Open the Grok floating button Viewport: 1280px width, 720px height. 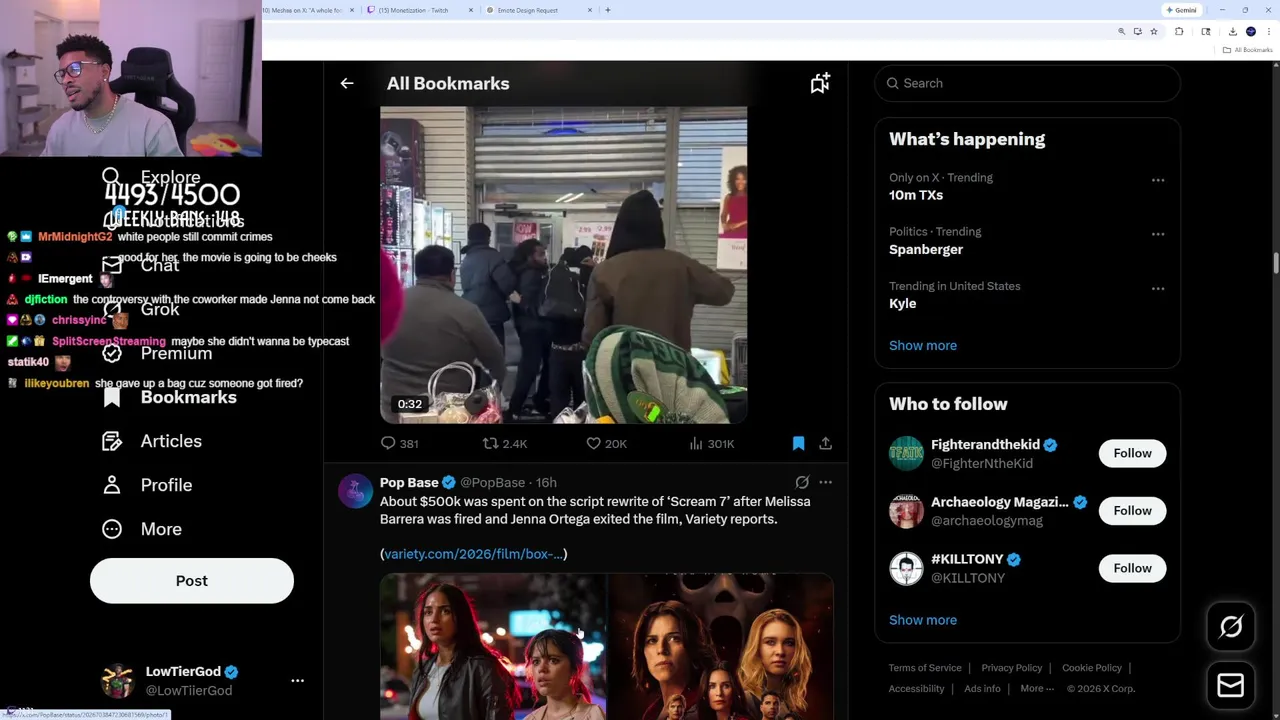1231,627
